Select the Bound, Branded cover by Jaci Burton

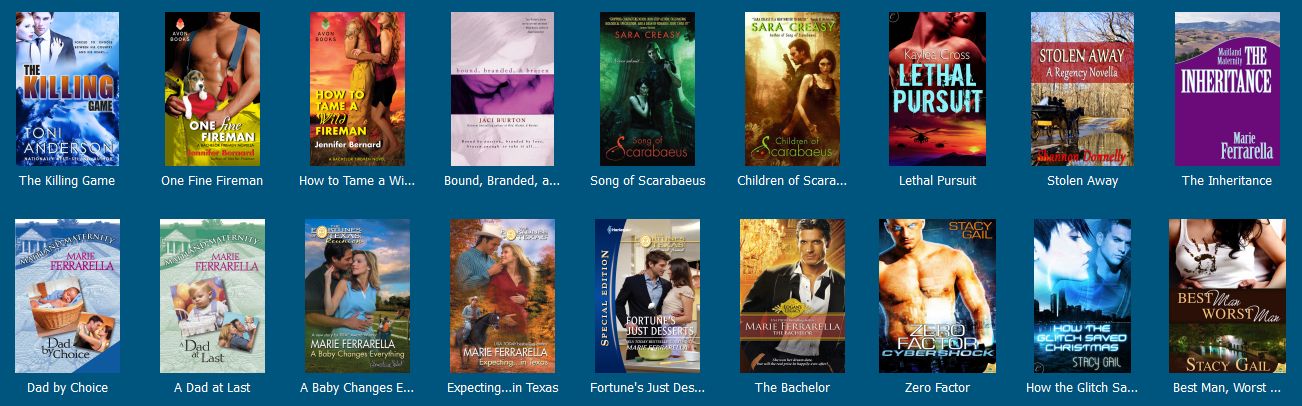click(502, 89)
